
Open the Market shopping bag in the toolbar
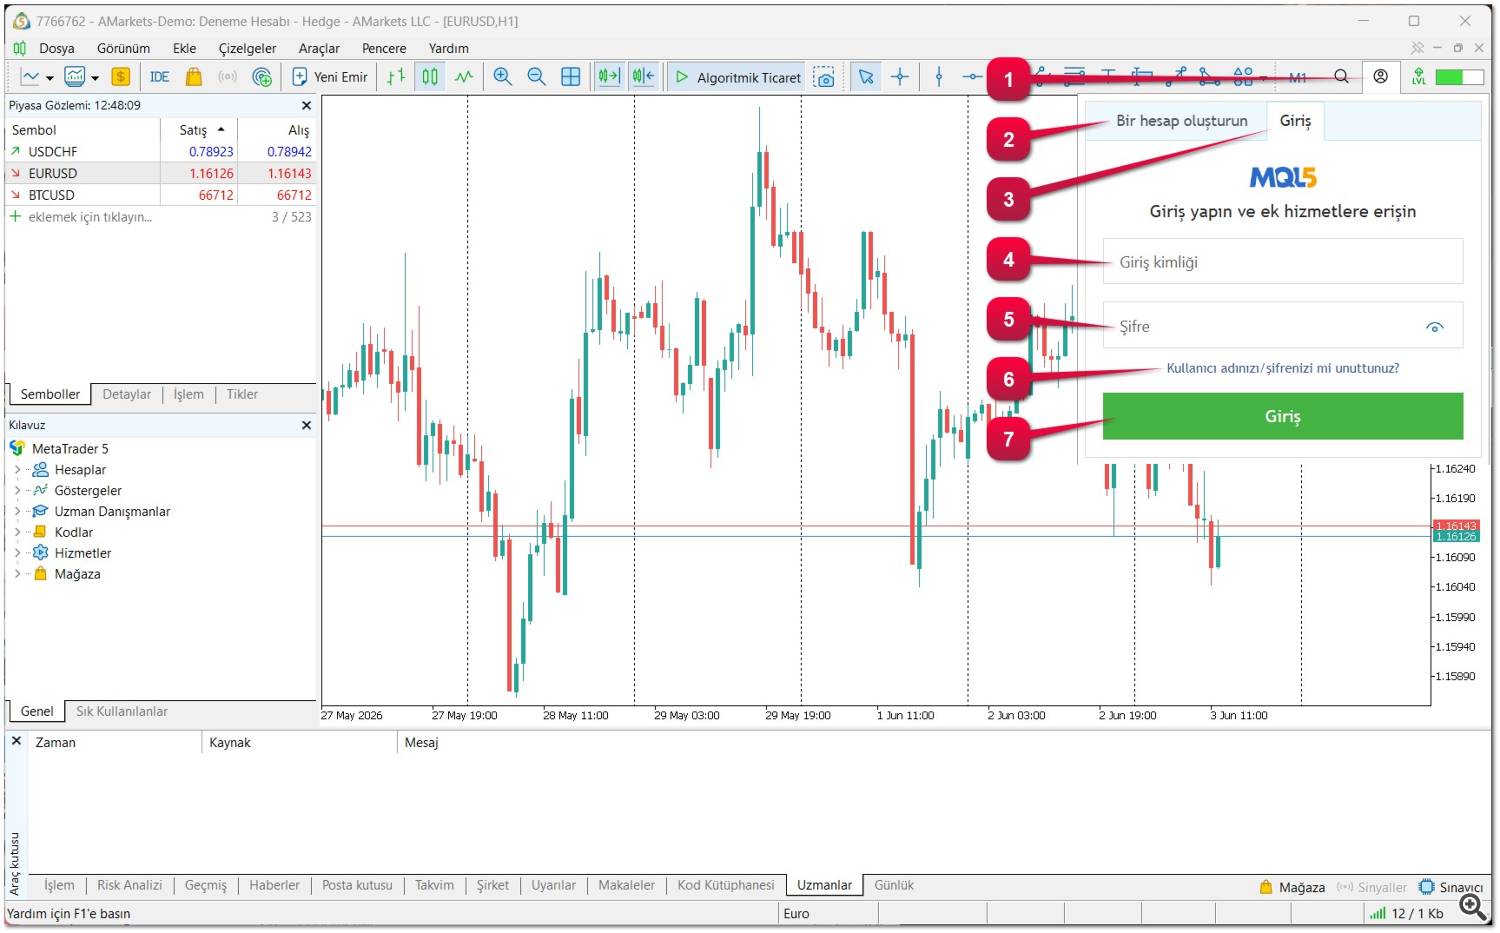click(x=194, y=77)
